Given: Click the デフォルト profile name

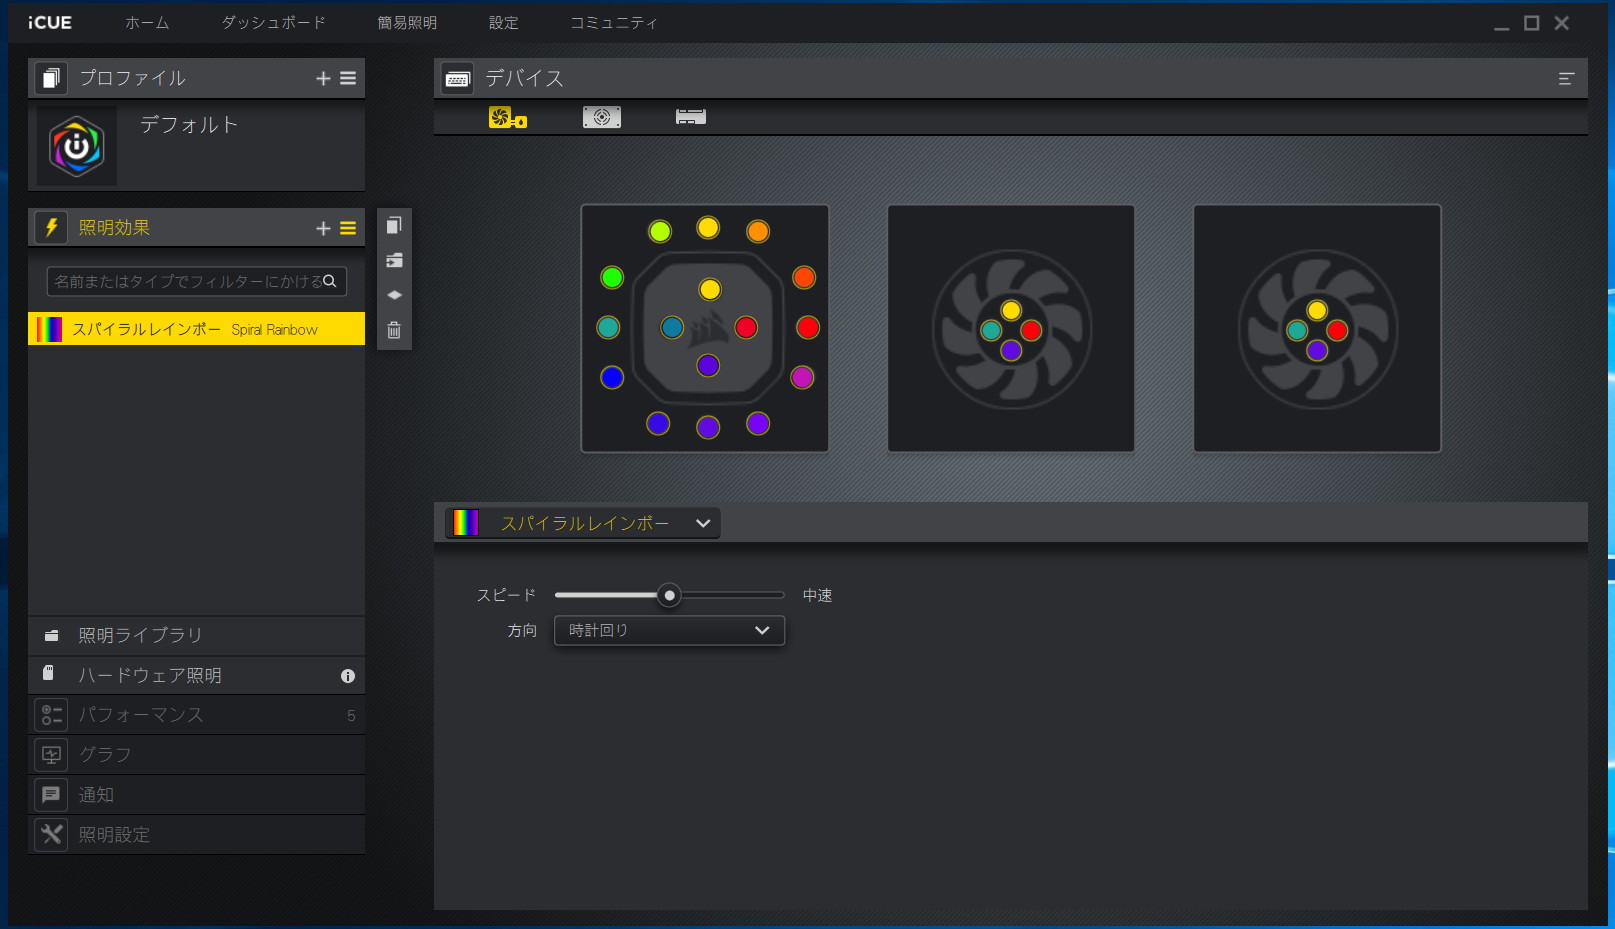Looking at the screenshot, I should pos(189,125).
